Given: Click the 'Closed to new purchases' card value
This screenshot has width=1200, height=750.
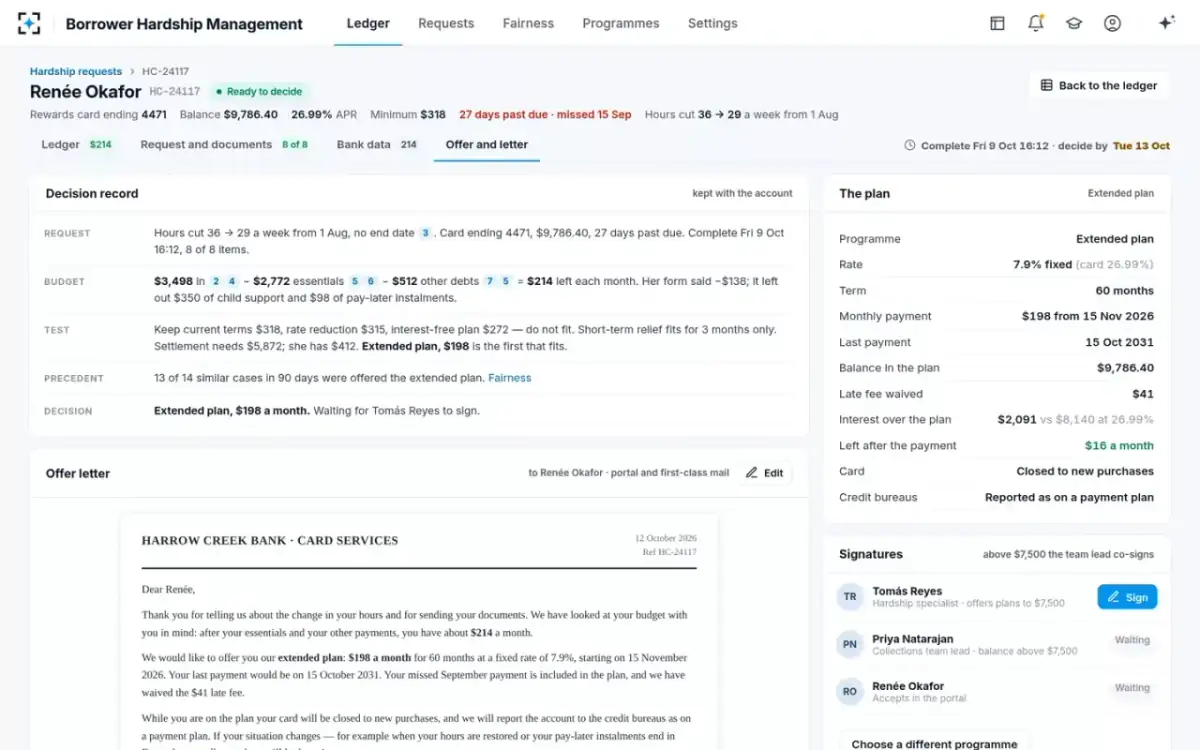Looking at the screenshot, I should point(1085,472).
